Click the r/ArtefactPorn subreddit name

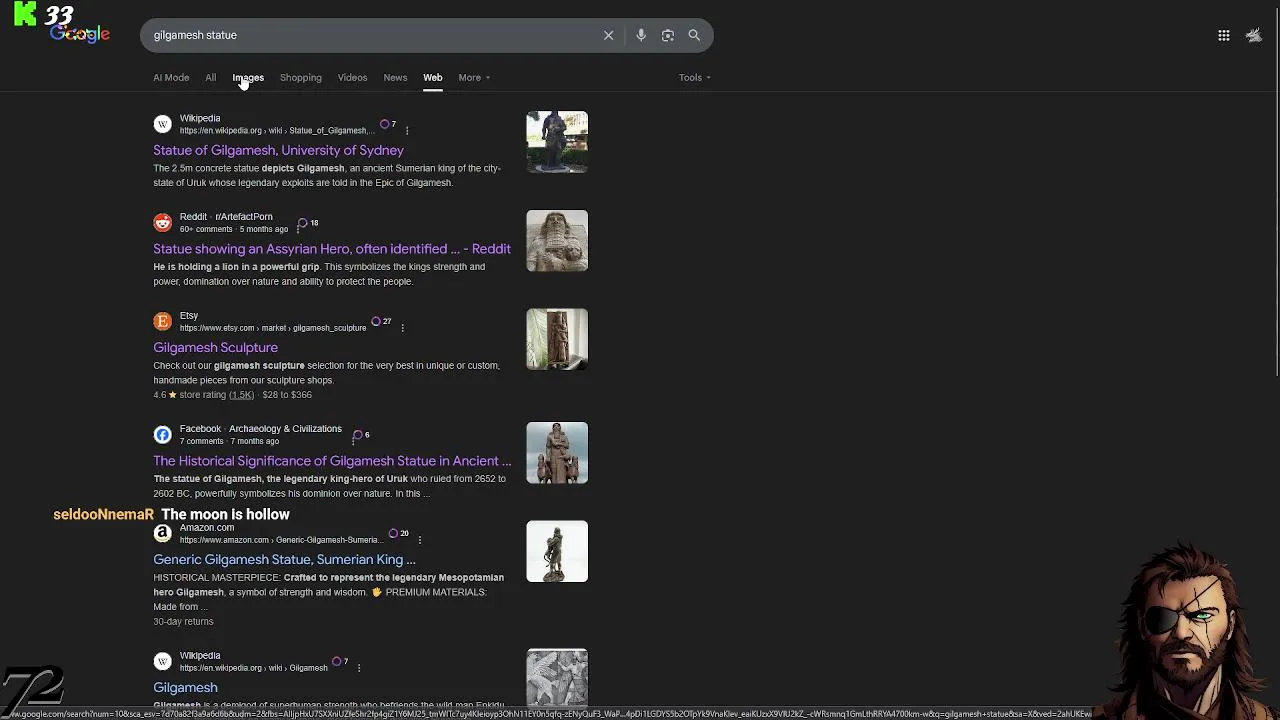point(244,217)
